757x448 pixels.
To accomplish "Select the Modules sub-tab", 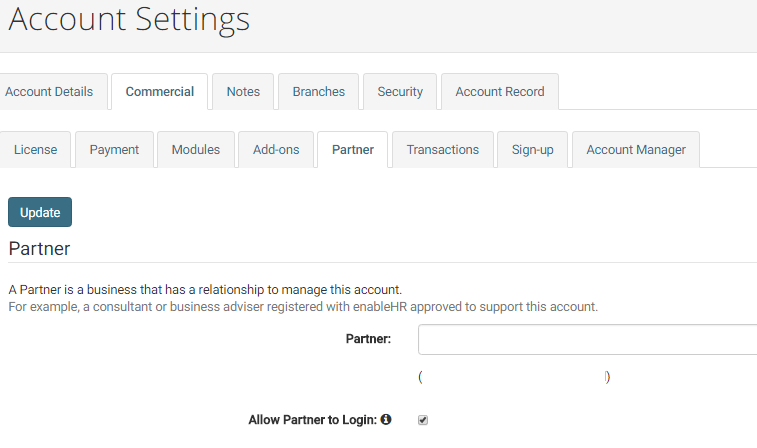I will click(196, 150).
